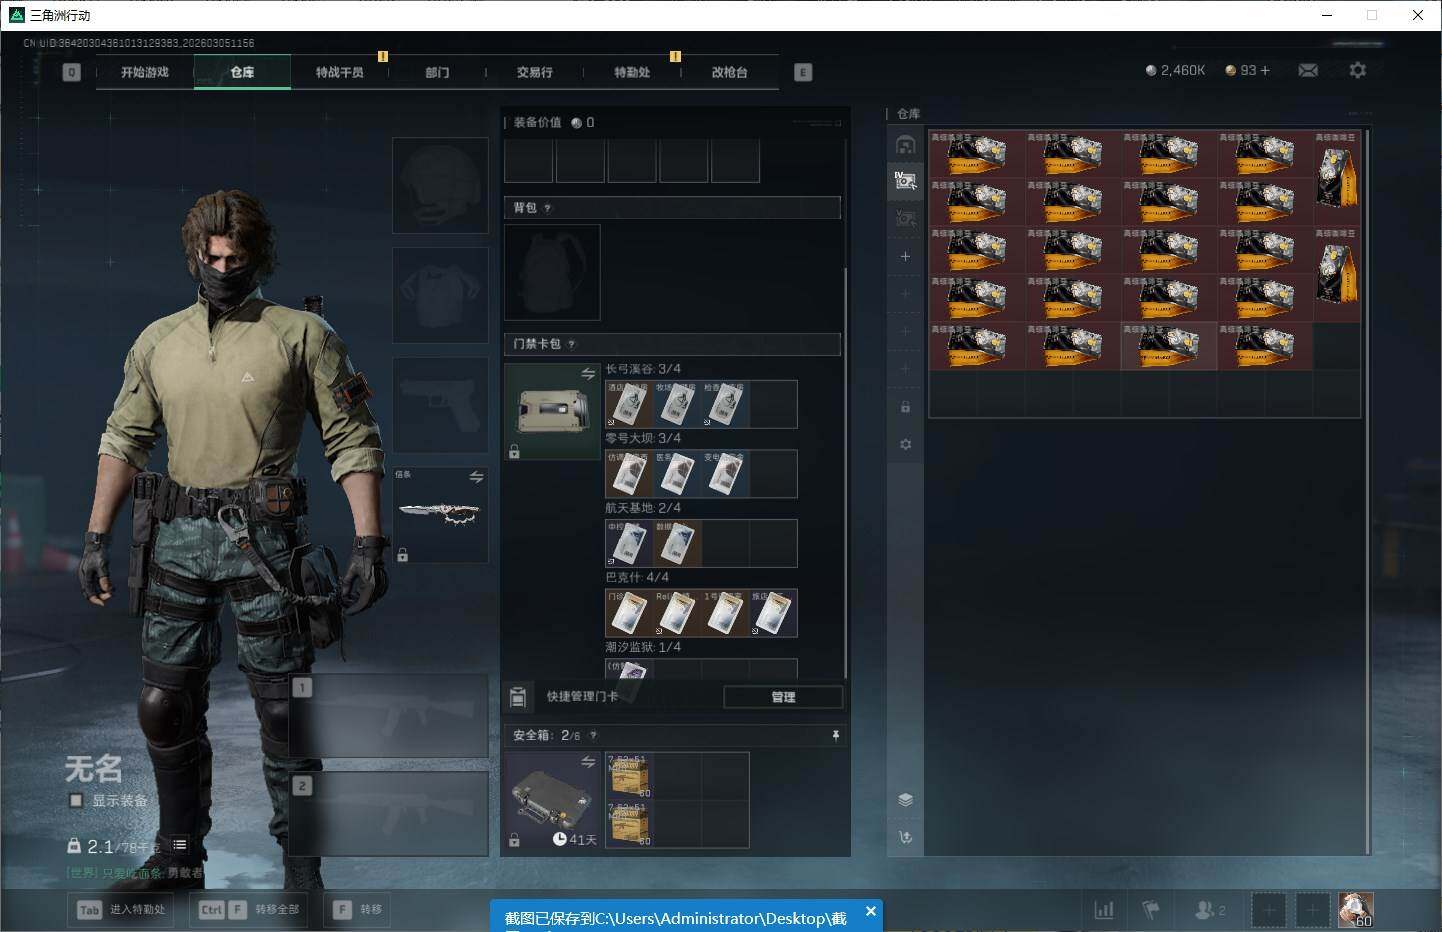Go to the 特勤处 tab
The image size is (1442, 932).
[x=632, y=72]
